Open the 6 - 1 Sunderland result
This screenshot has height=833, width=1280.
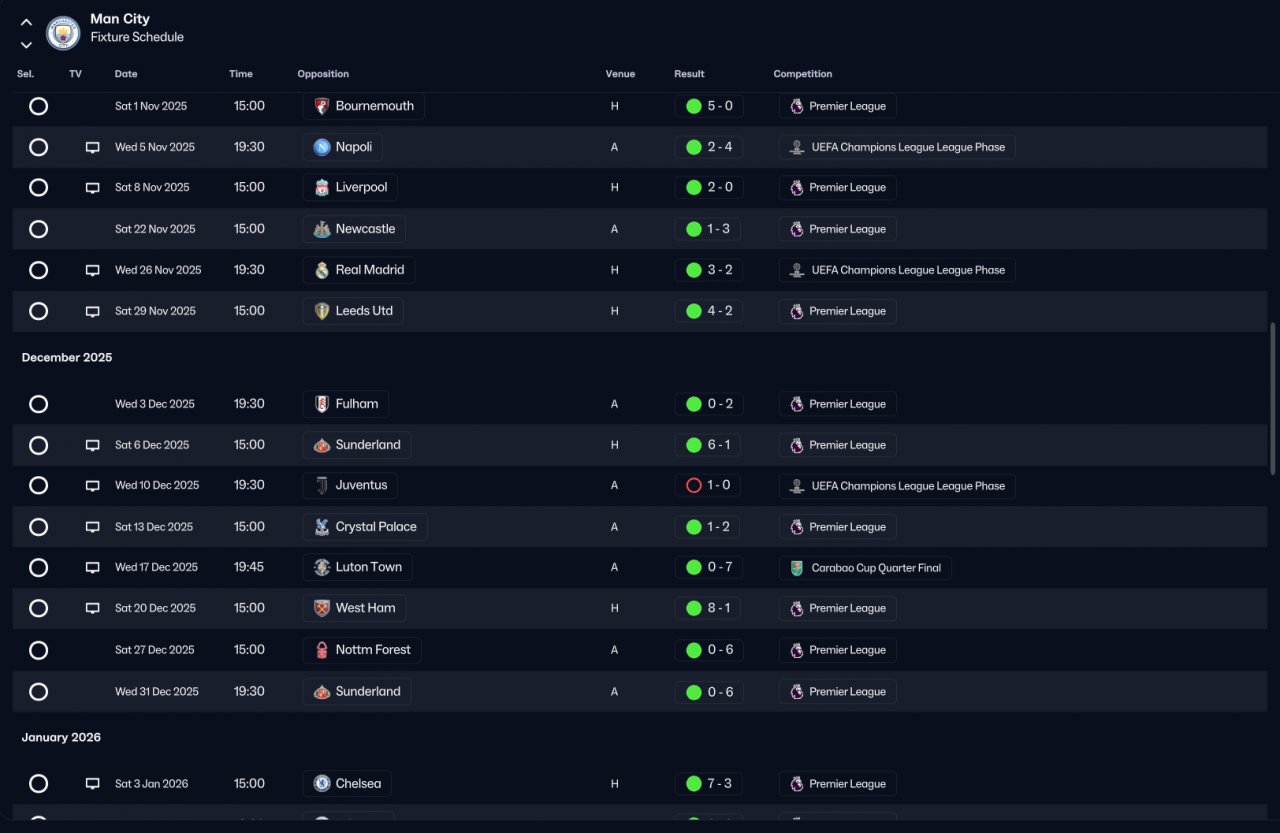[x=709, y=445]
